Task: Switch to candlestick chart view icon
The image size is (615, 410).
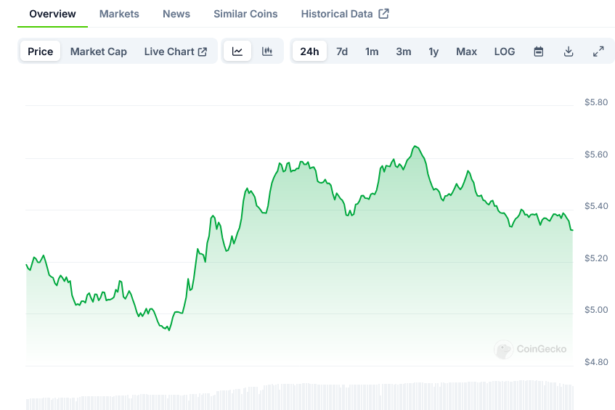Action: 267,51
